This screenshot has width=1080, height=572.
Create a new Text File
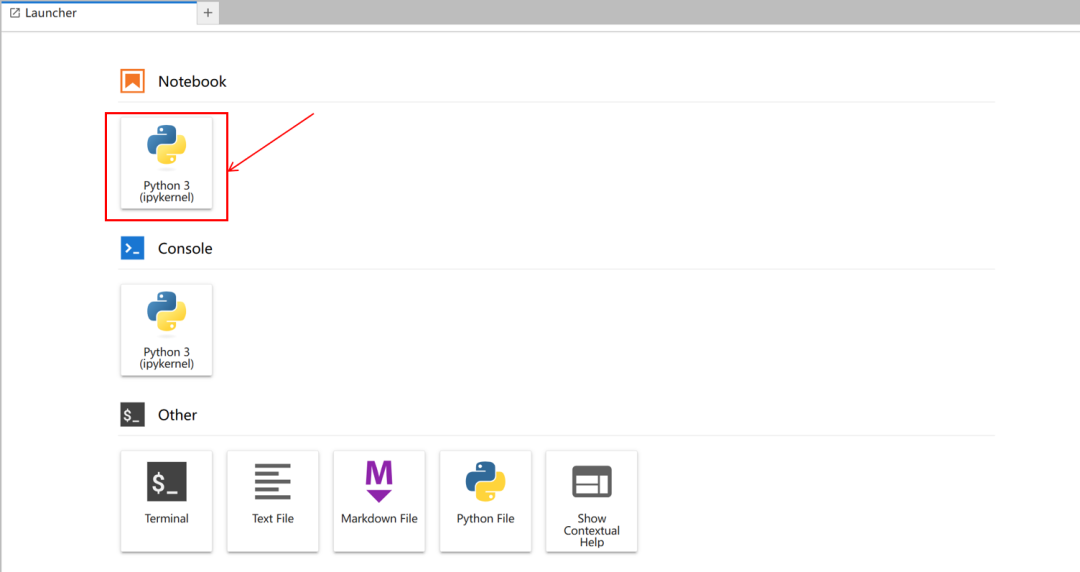coord(273,501)
